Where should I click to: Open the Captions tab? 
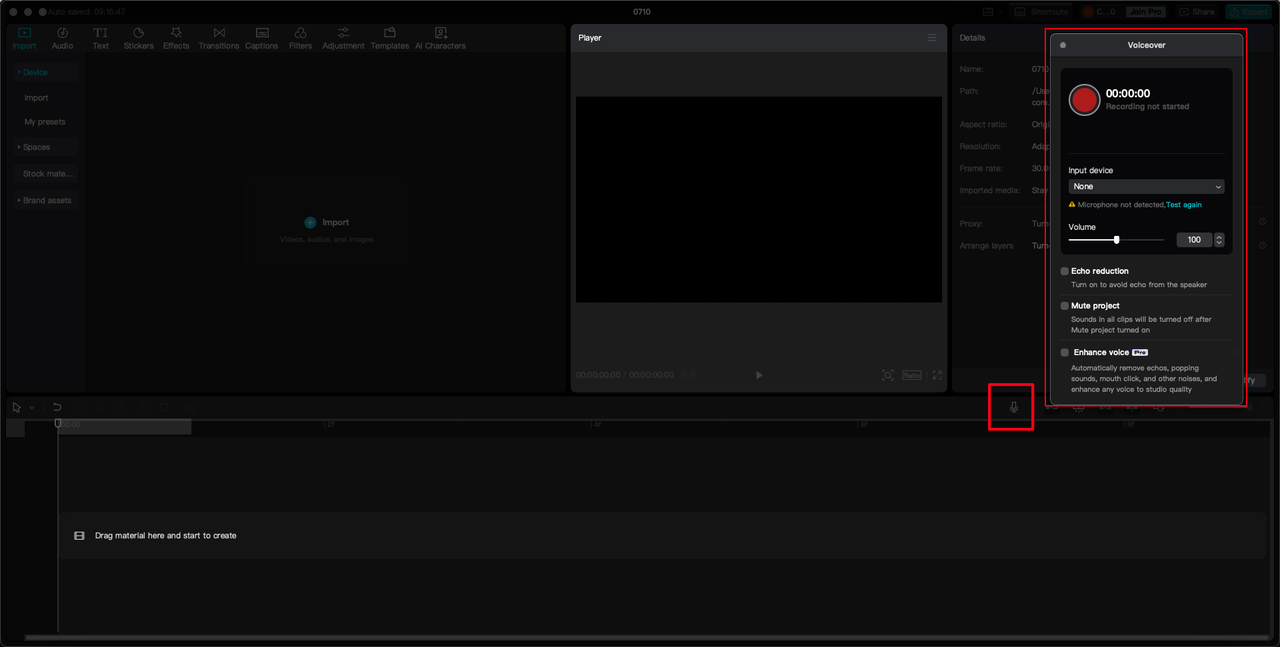(x=262, y=39)
